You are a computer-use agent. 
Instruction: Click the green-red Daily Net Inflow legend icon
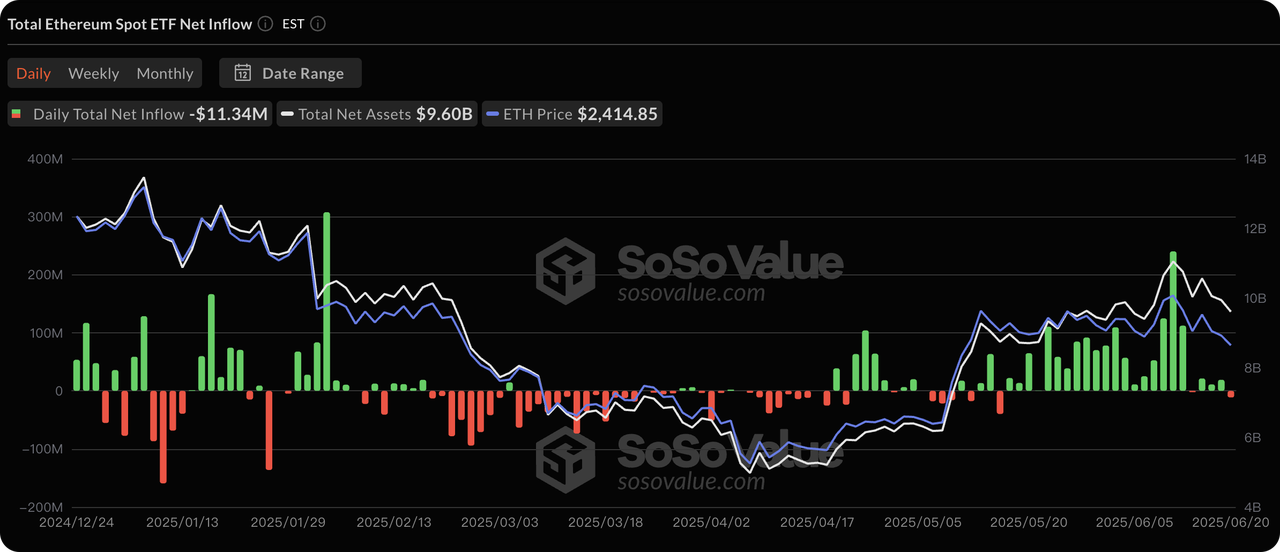click(16, 114)
